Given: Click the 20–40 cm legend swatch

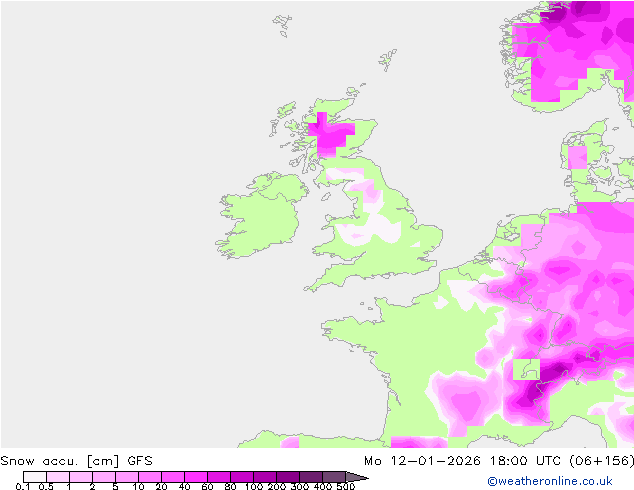Looking at the screenshot, I should click(x=173, y=477).
